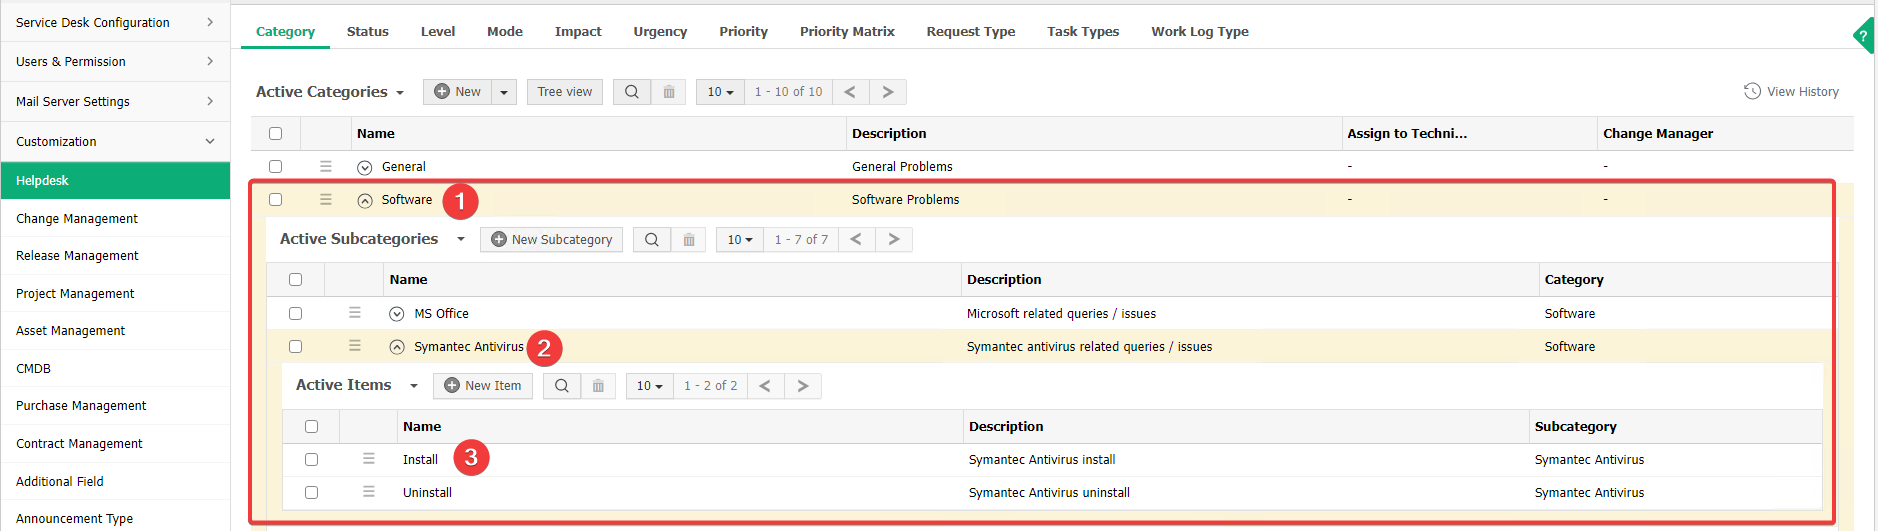Click the drag handle on MS Office row
This screenshot has height=531, width=1878.
(355, 313)
